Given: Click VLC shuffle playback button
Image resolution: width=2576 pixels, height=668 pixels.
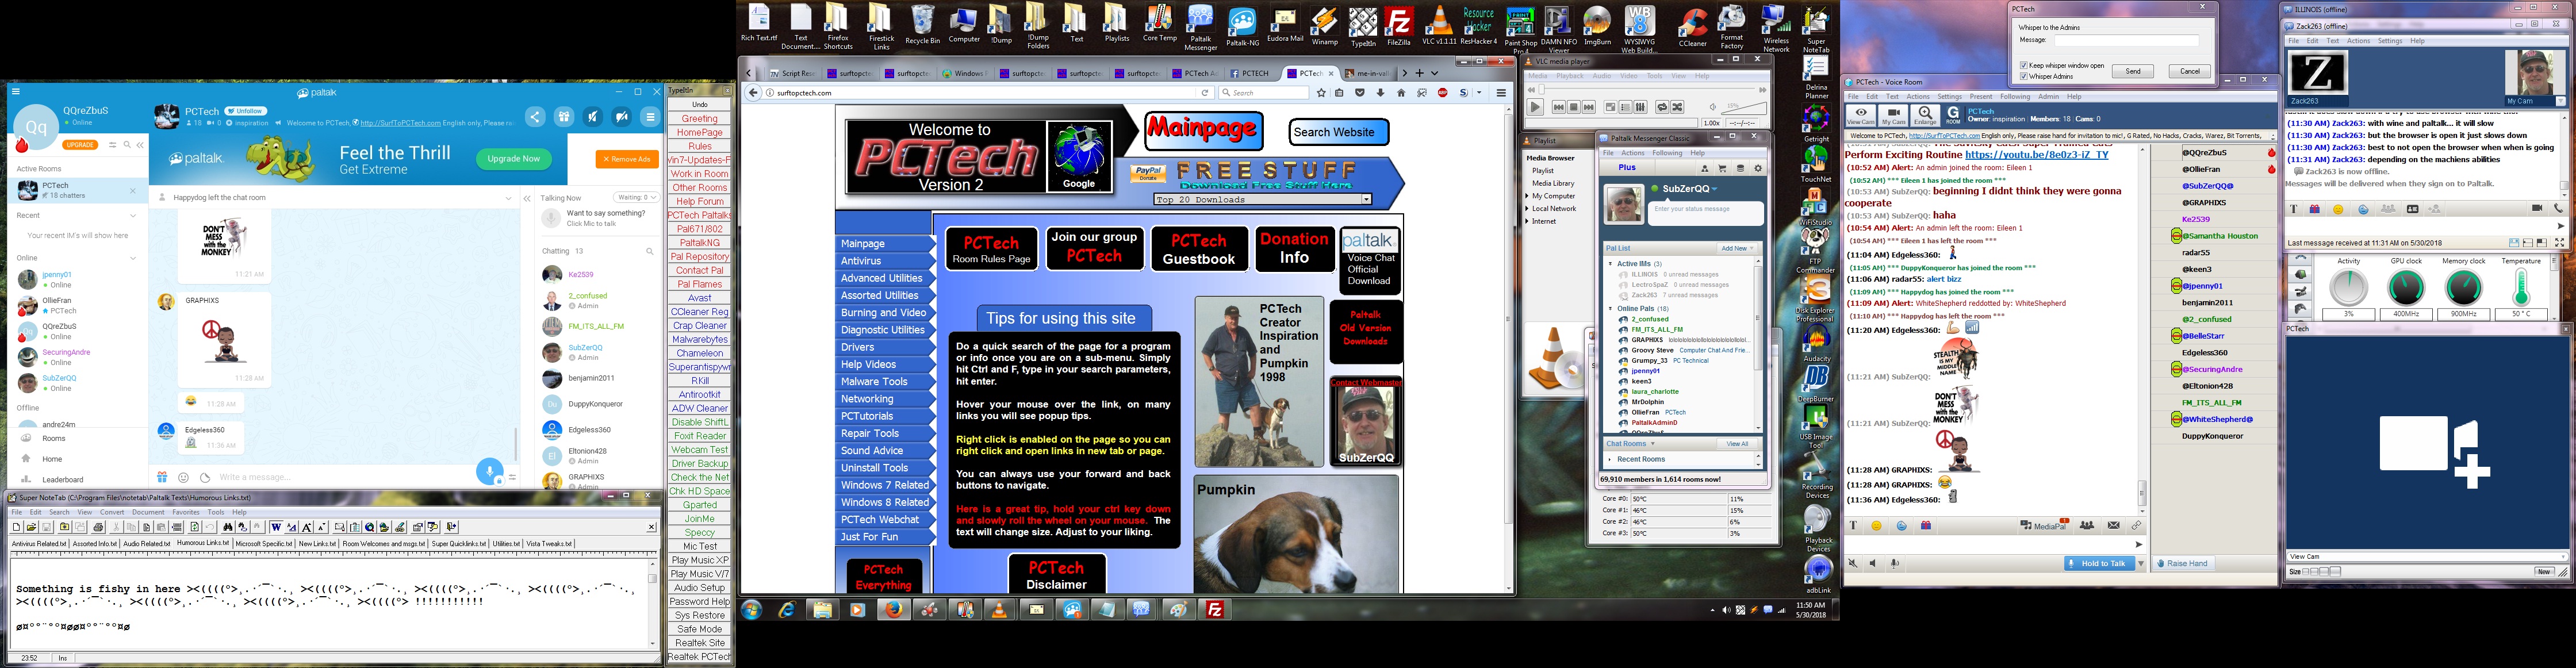Looking at the screenshot, I should [1677, 107].
